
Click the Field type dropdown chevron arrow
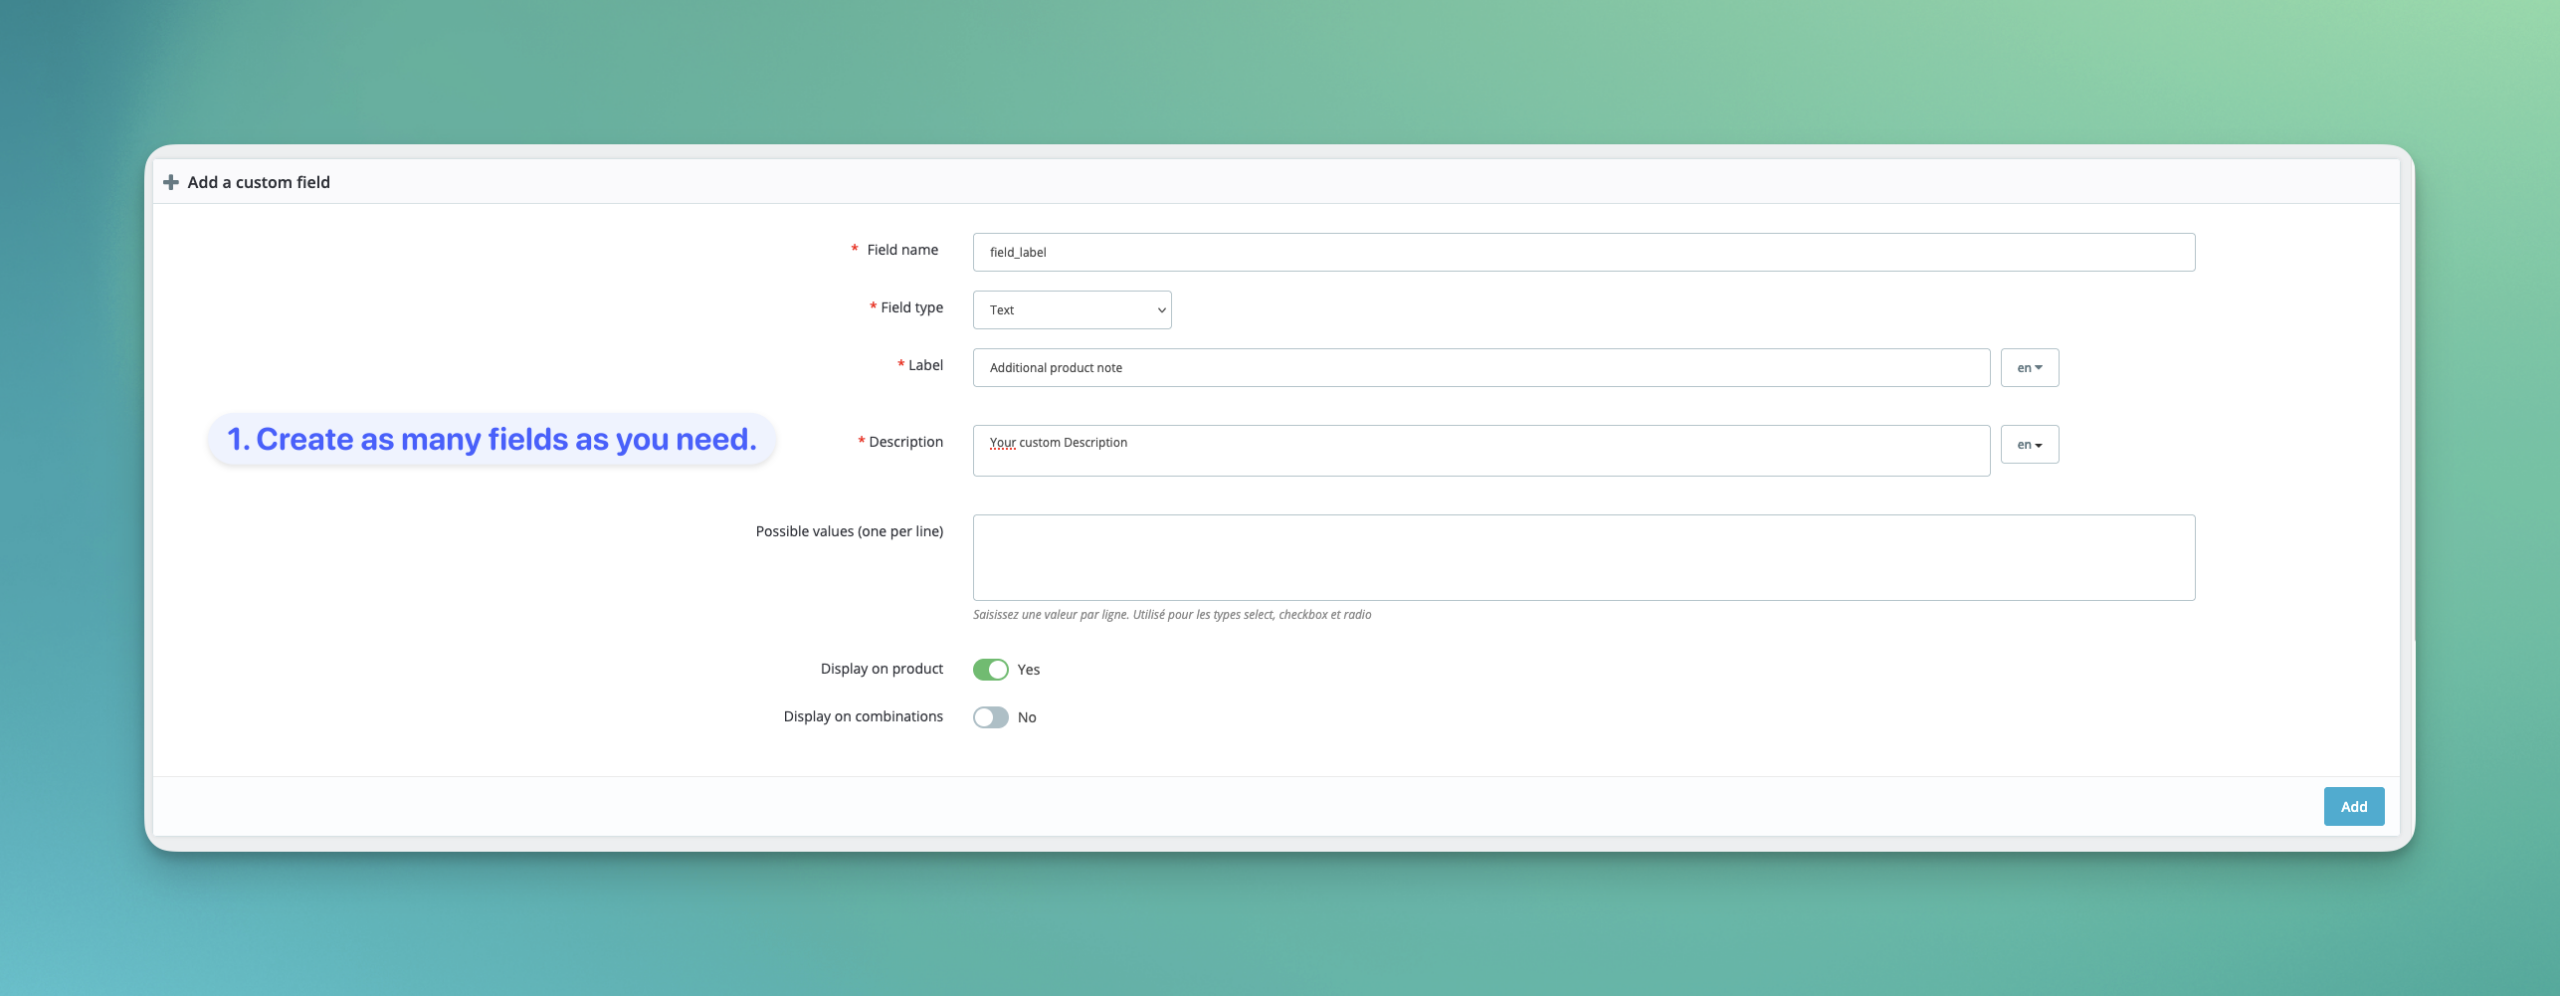pos(1161,310)
